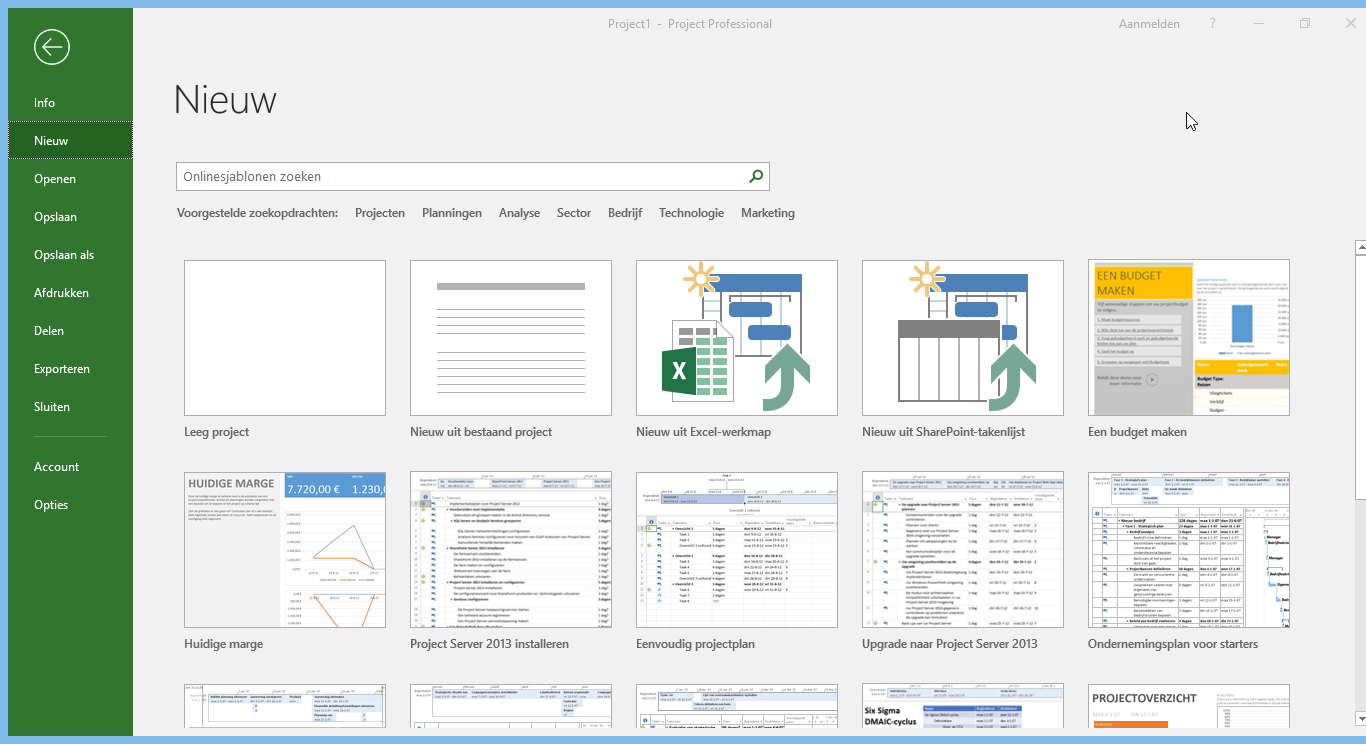Click the Bedrijf suggested search link
The width and height of the screenshot is (1366, 744).
pos(625,213)
